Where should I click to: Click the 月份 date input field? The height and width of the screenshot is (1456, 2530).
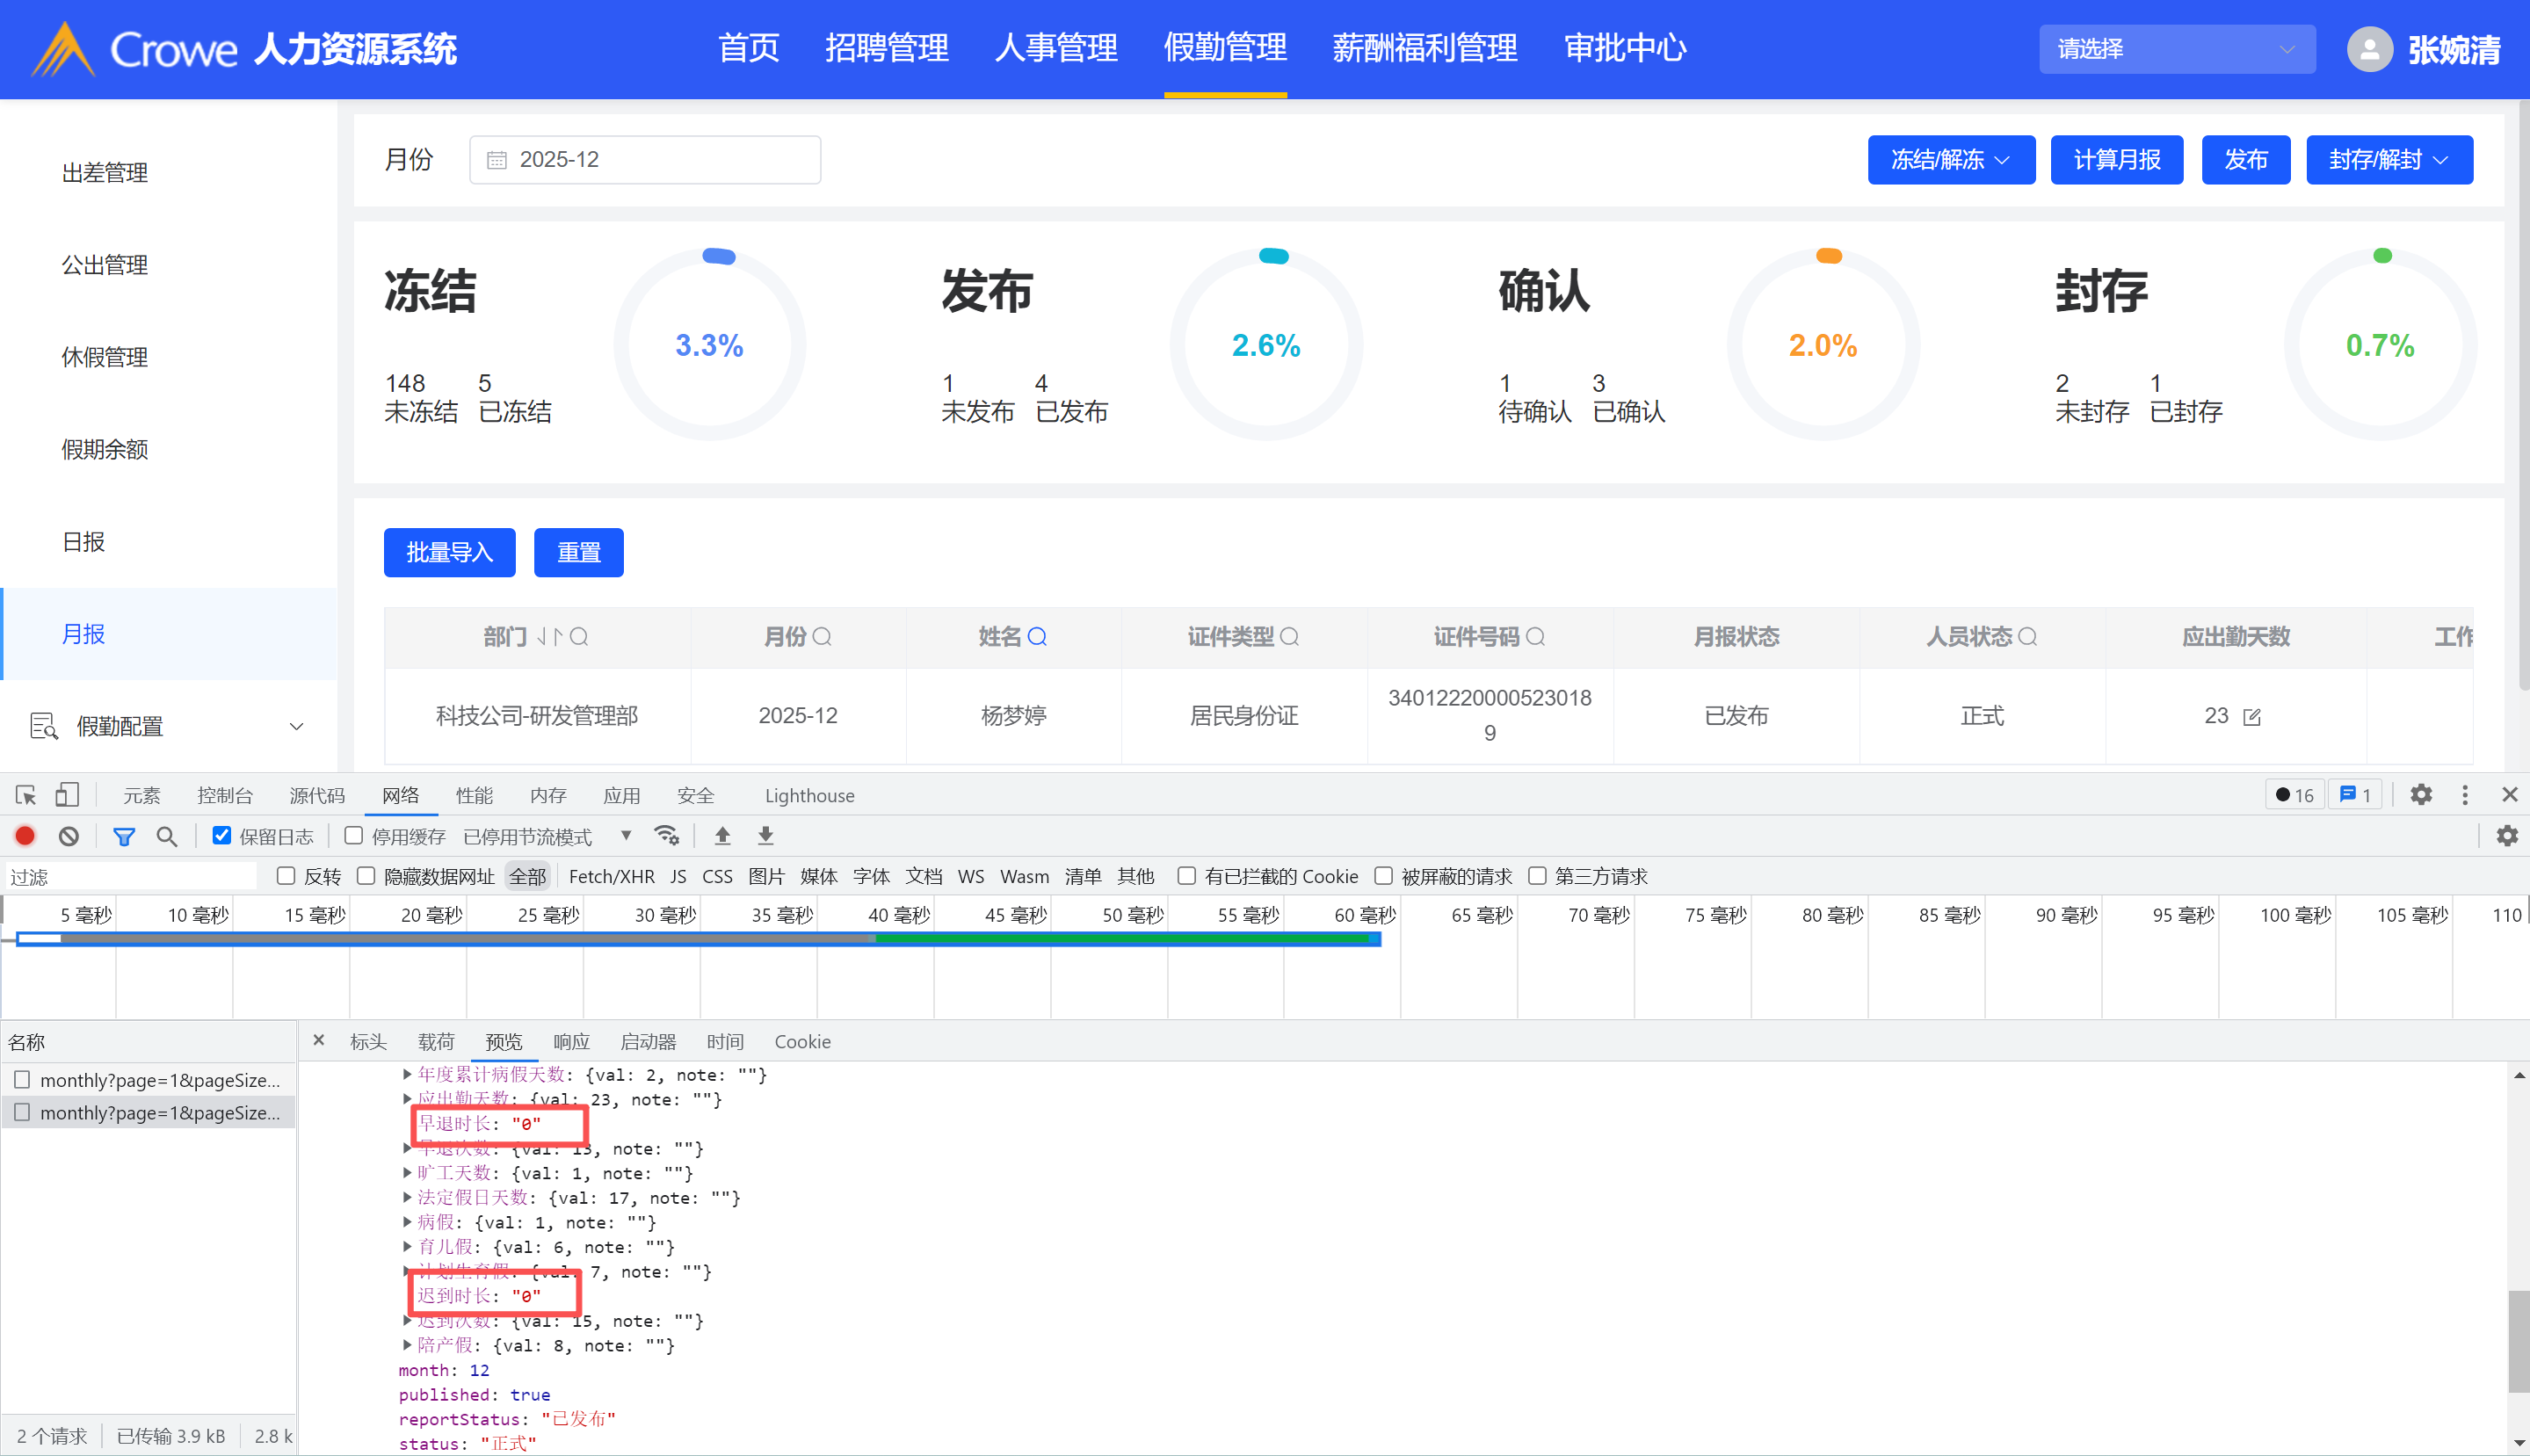[x=645, y=160]
